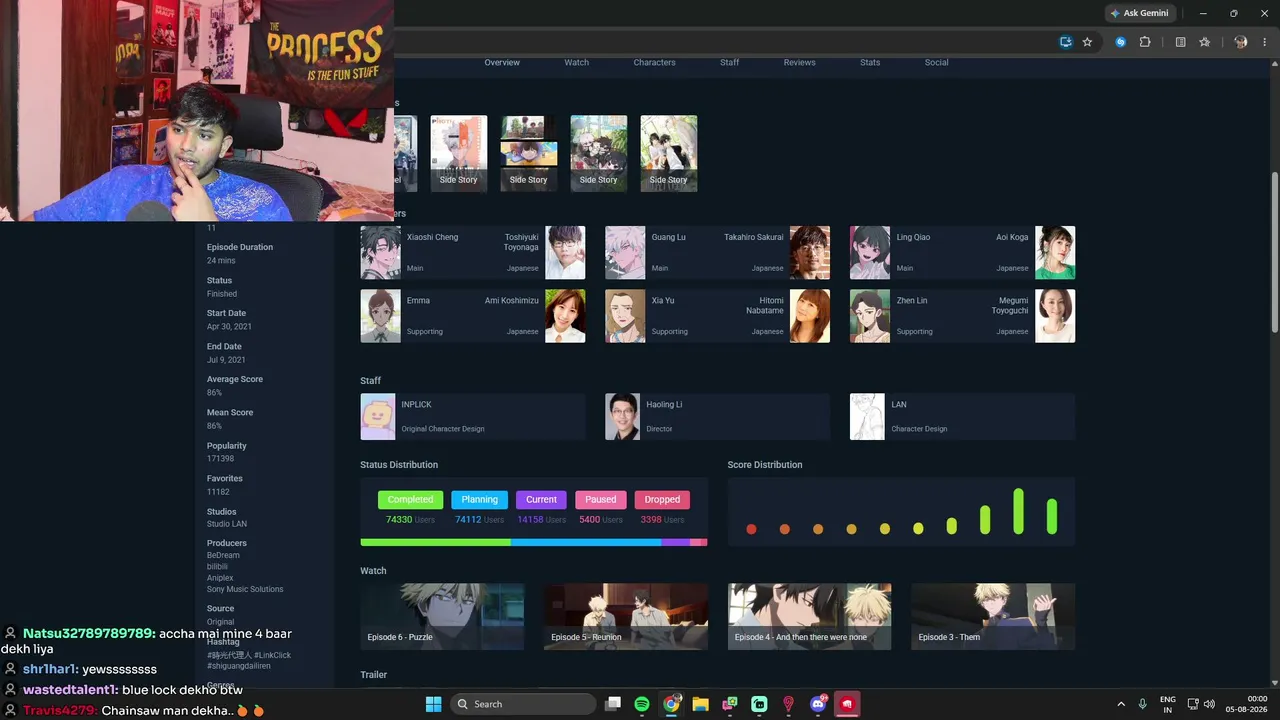Install the web app via address bar icon
This screenshot has height=720, width=1280.
pyautogui.click(x=1066, y=42)
